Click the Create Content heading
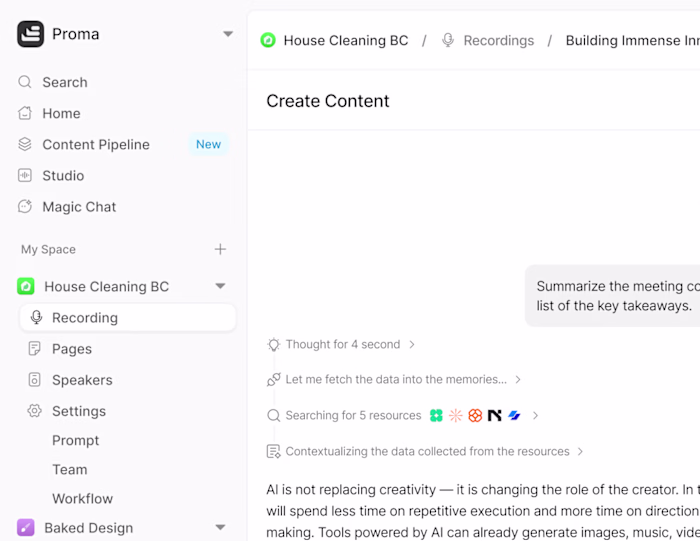 point(328,101)
